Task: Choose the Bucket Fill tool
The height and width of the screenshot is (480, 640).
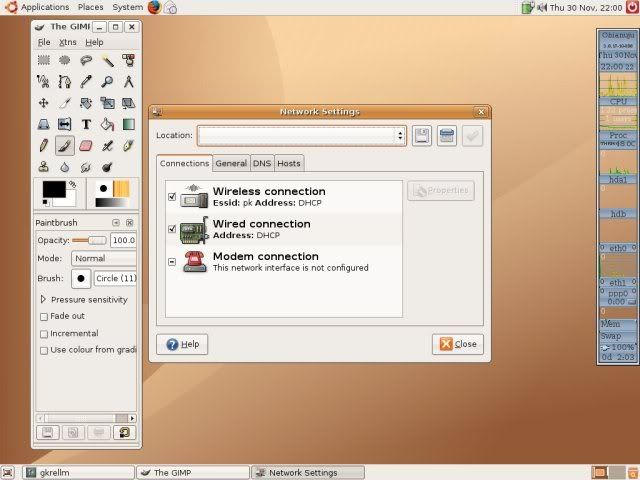Action: [x=107, y=124]
